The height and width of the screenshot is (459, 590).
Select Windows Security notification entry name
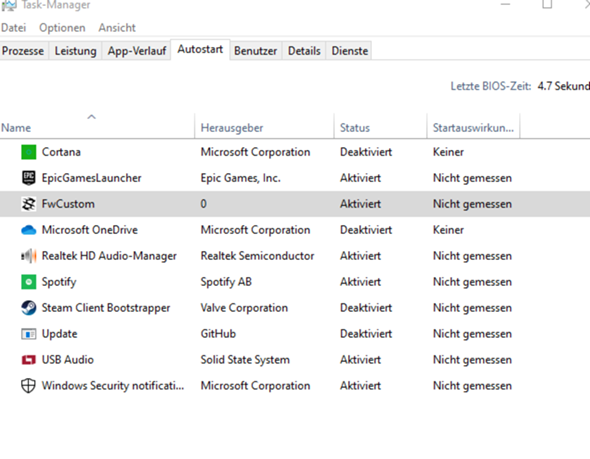tap(113, 386)
